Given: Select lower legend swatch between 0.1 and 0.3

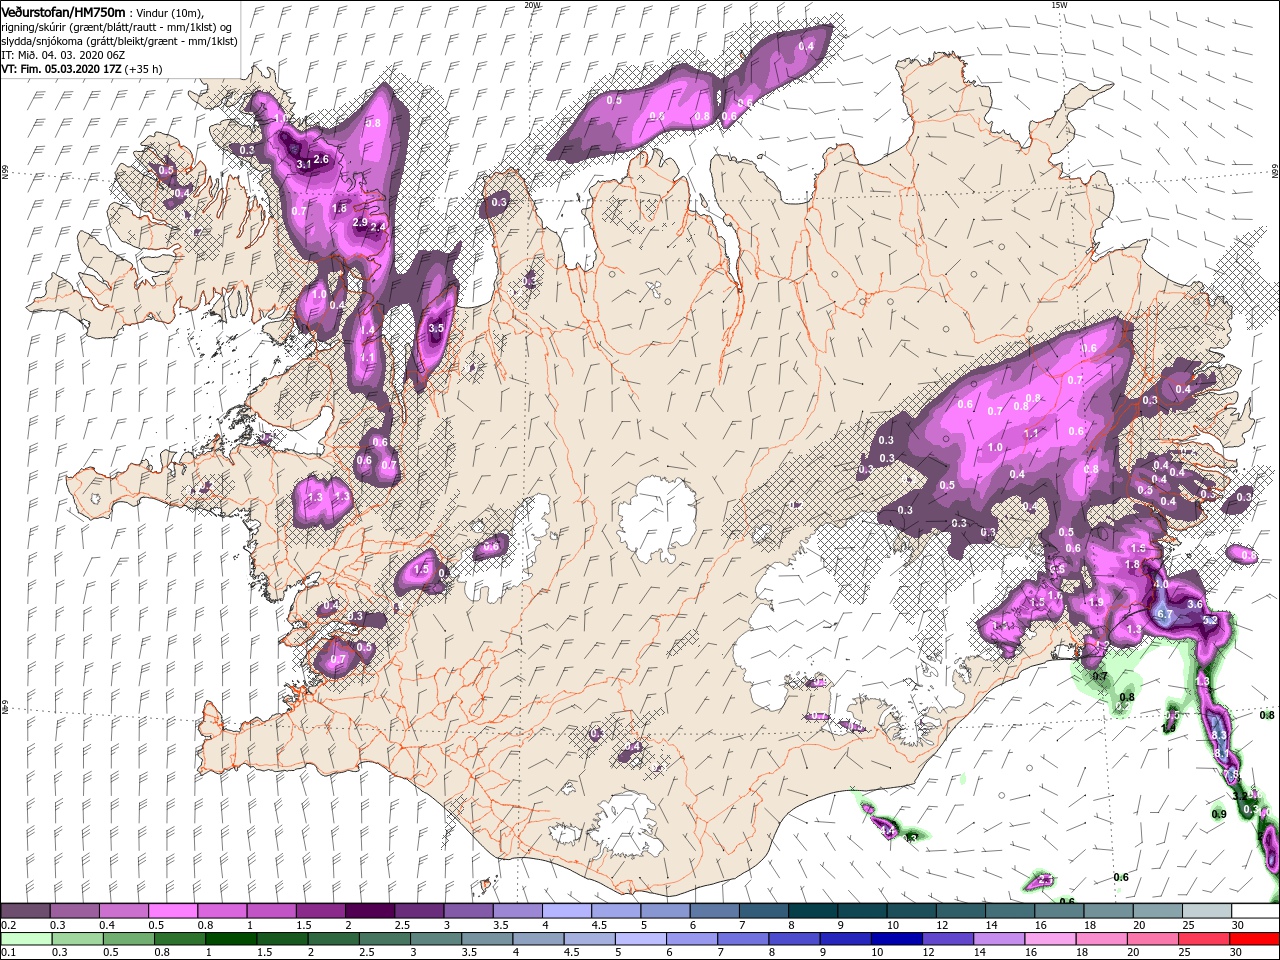Looking at the screenshot, I should [25, 938].
